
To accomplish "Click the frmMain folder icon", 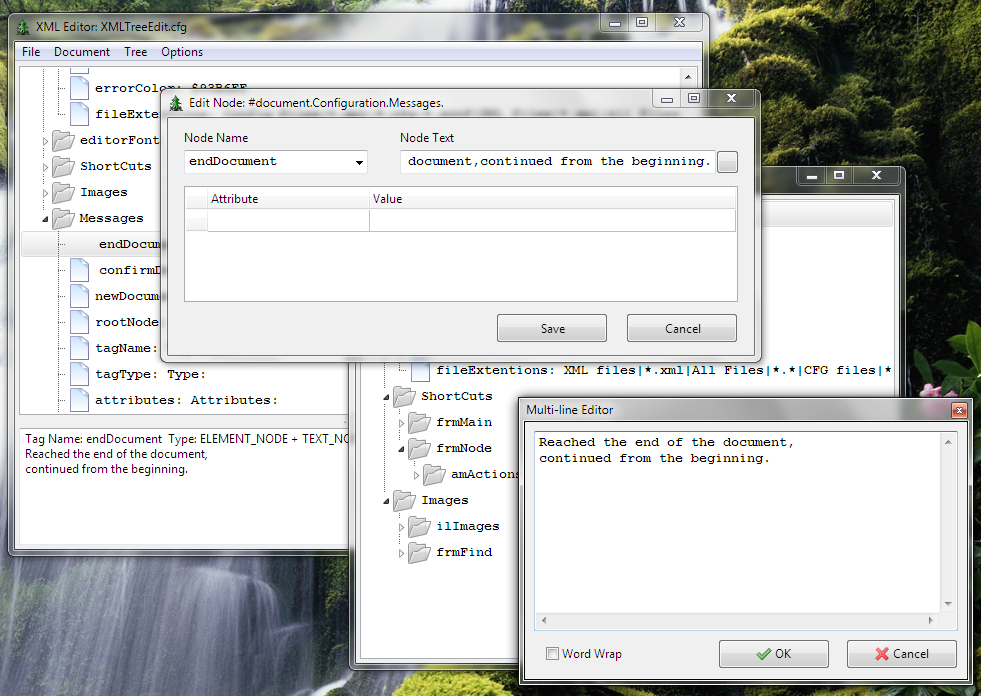I will point(419,422).
